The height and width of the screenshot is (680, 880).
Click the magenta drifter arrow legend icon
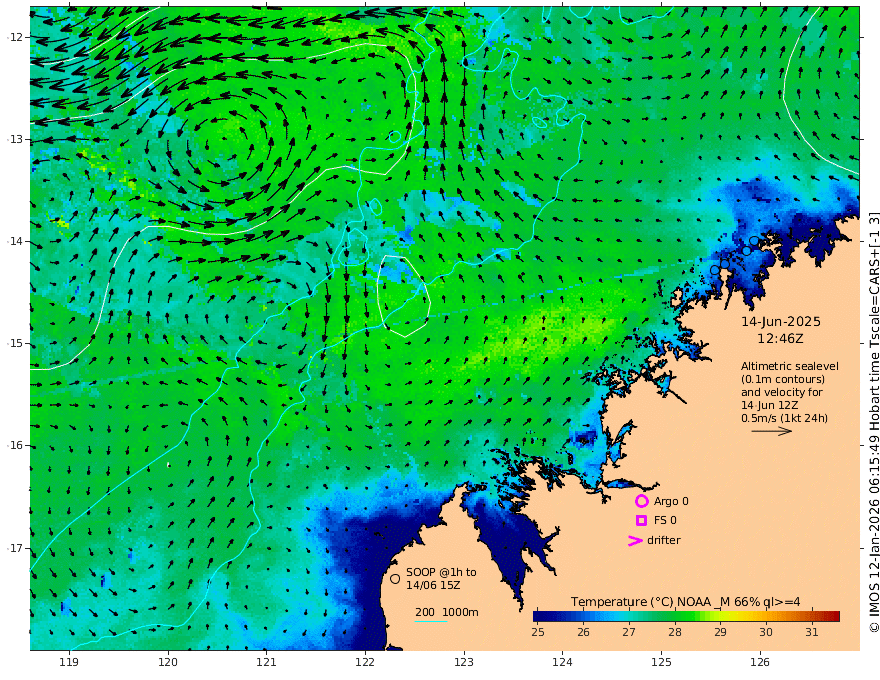[635, 540]
